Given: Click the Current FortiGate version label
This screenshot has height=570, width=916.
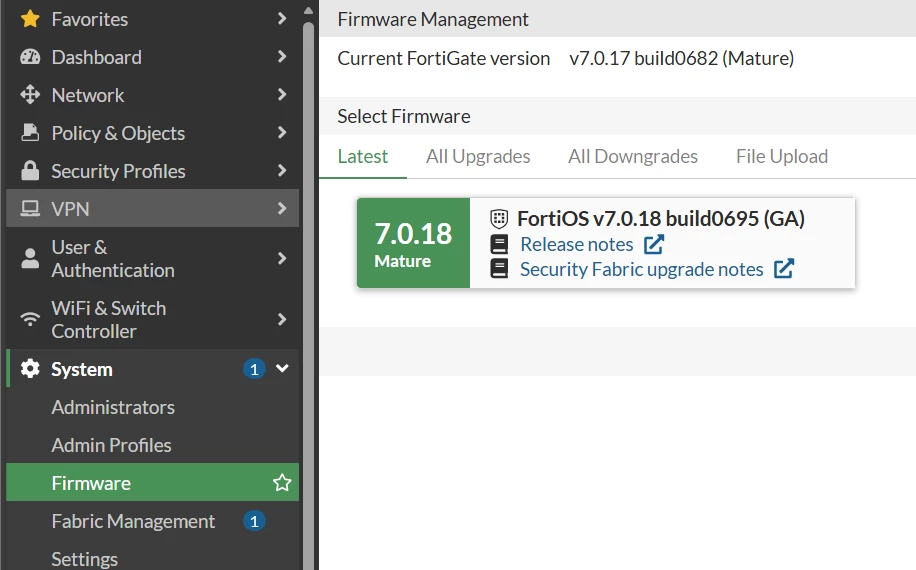Looking at the screenshot, I should coord(443,58).
